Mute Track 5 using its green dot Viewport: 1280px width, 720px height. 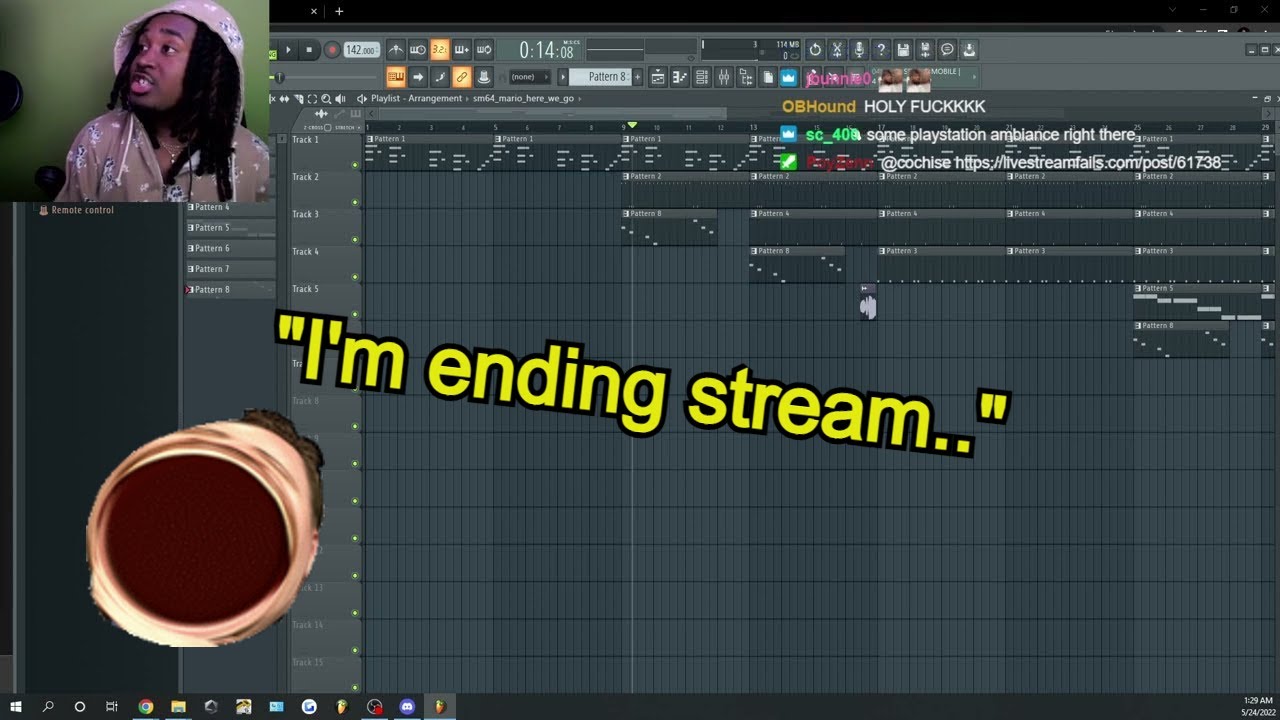[355, 315]
